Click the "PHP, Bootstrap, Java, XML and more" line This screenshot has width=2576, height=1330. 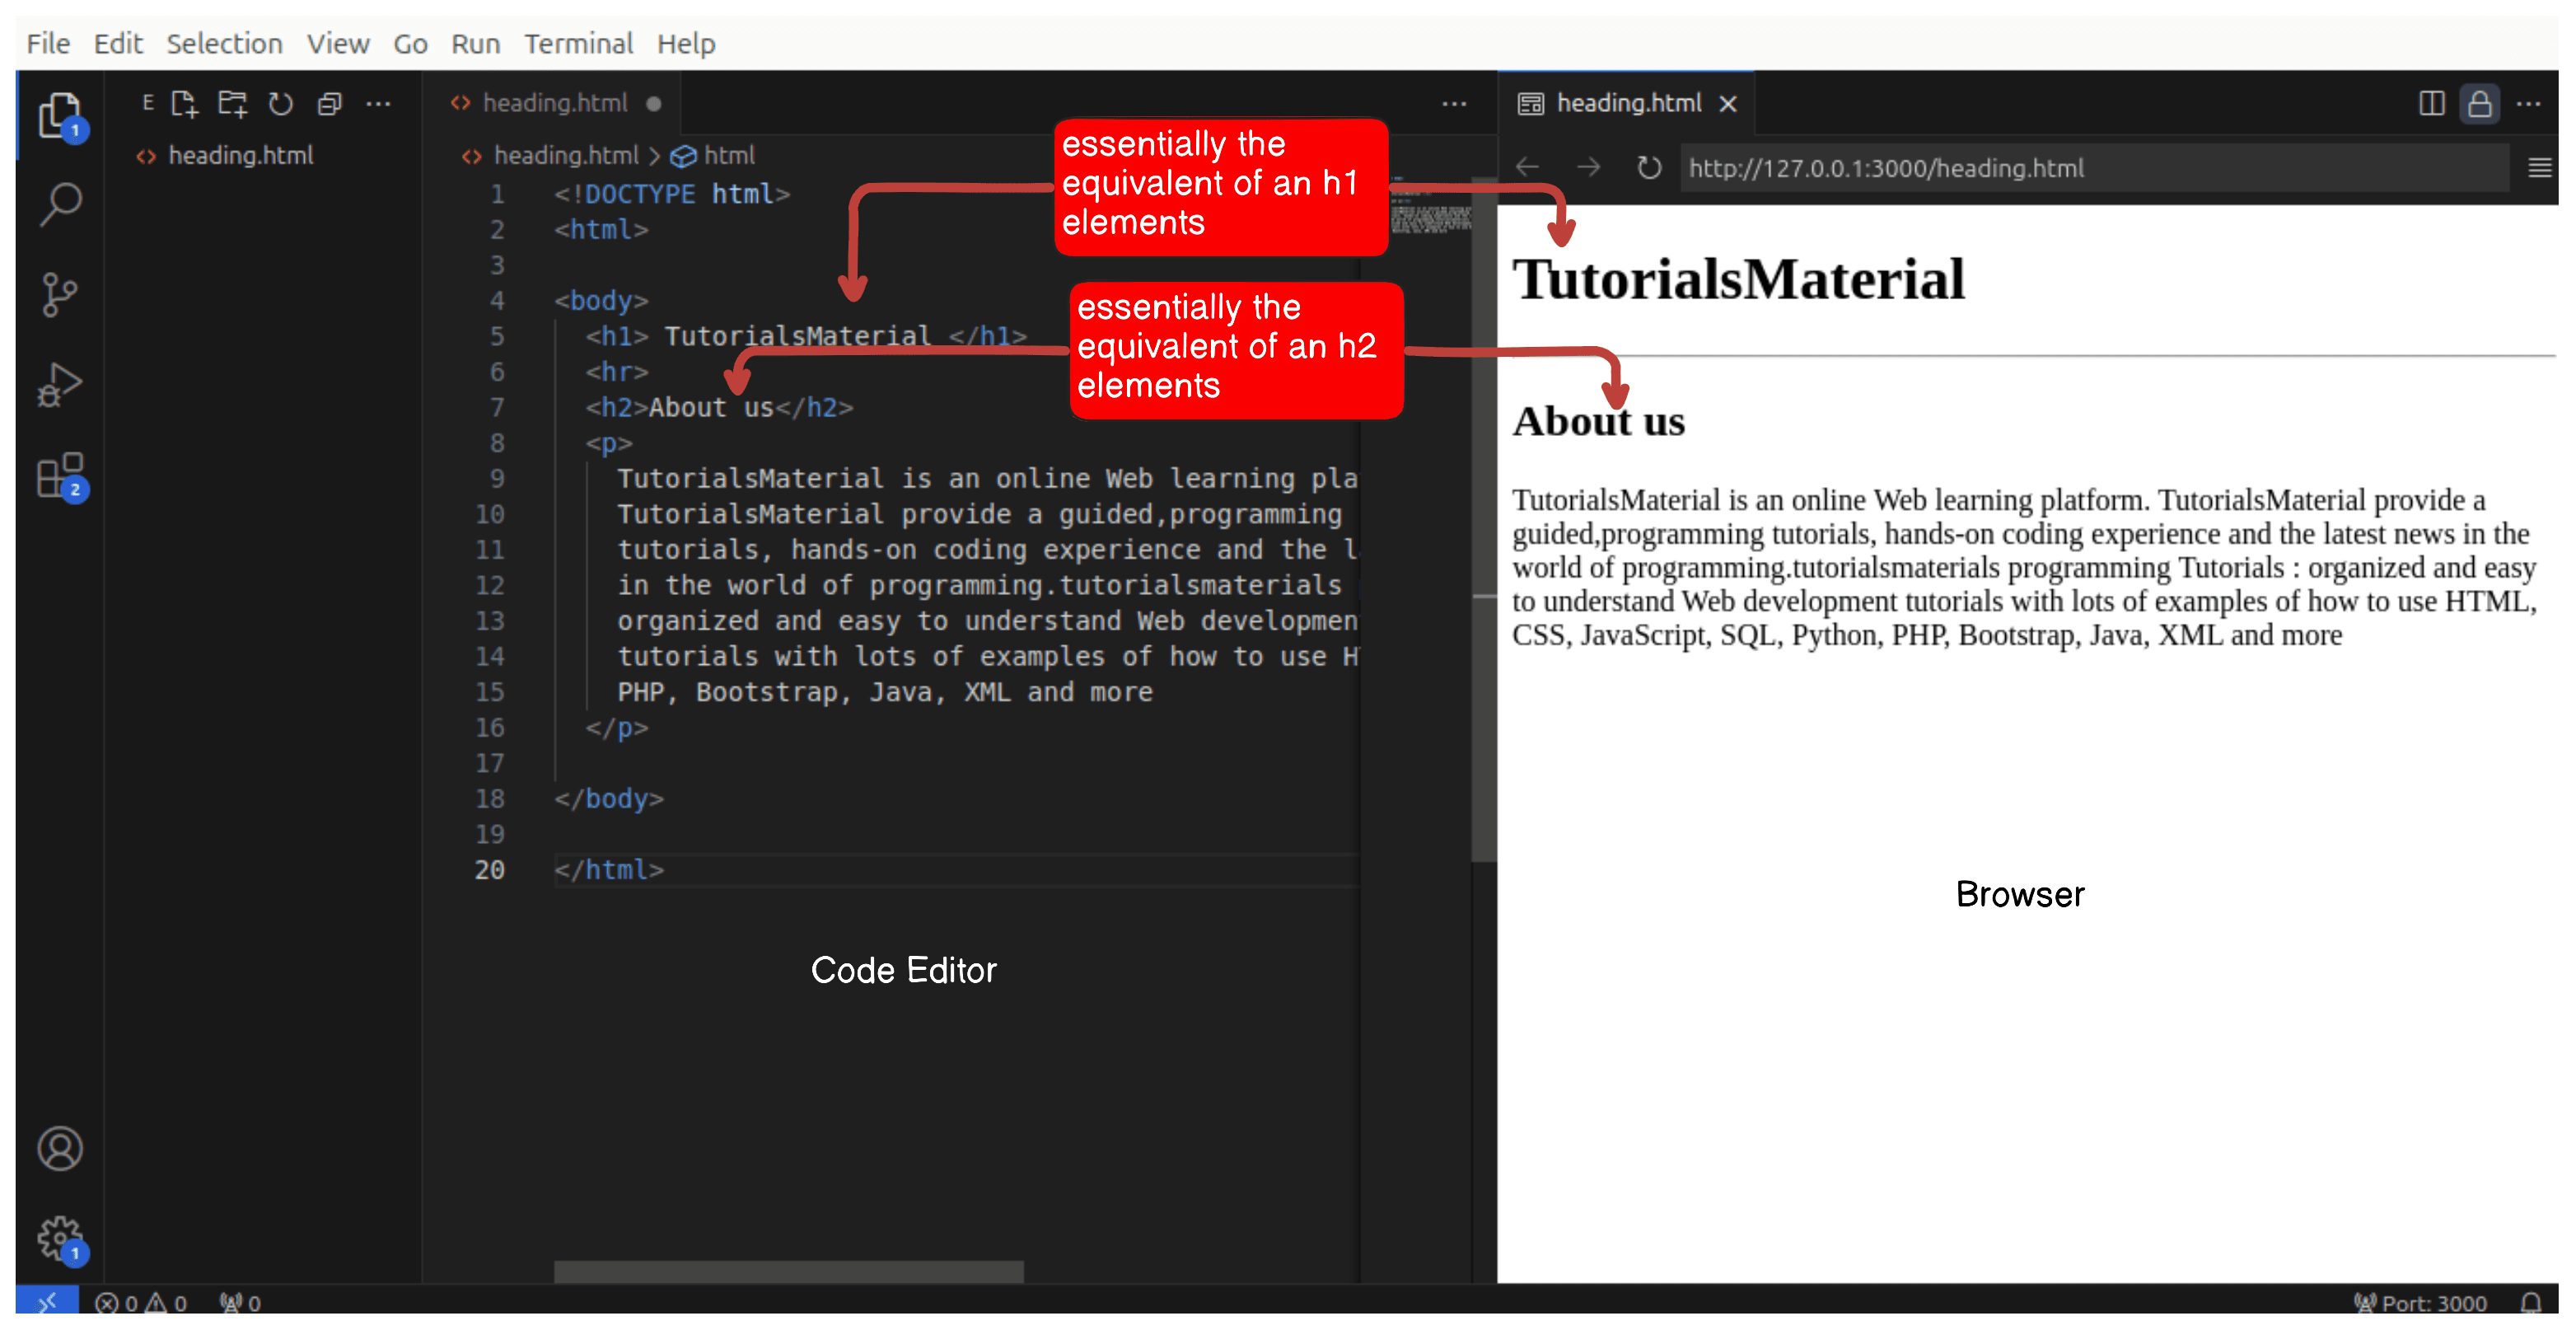pyautogui.click(x=885, y=692)
